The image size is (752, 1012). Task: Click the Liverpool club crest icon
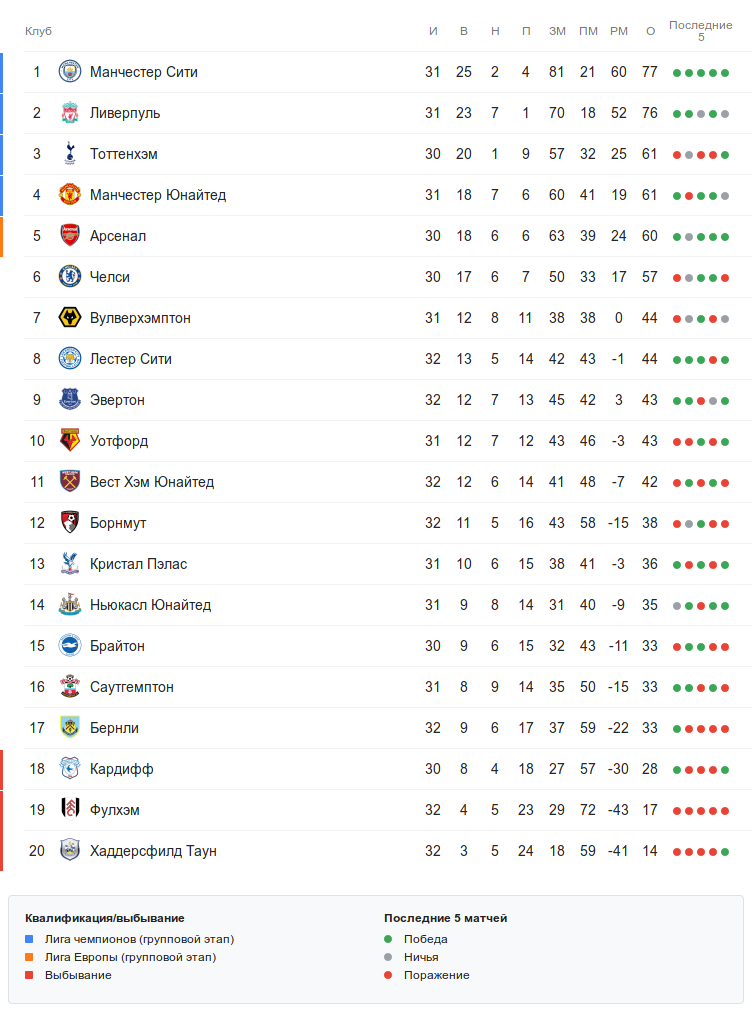(69, 113)
